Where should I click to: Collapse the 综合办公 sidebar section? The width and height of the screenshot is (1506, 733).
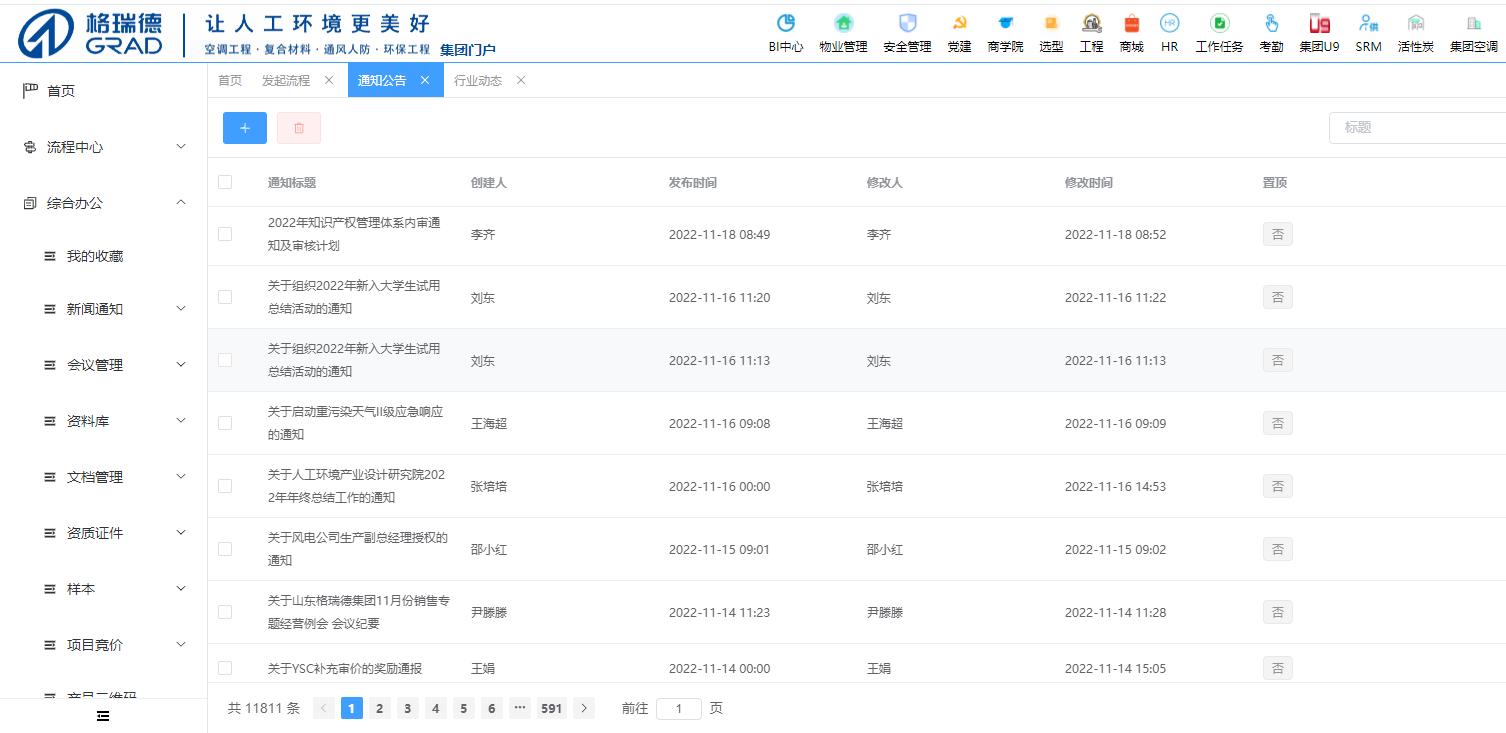click(103, 203)
